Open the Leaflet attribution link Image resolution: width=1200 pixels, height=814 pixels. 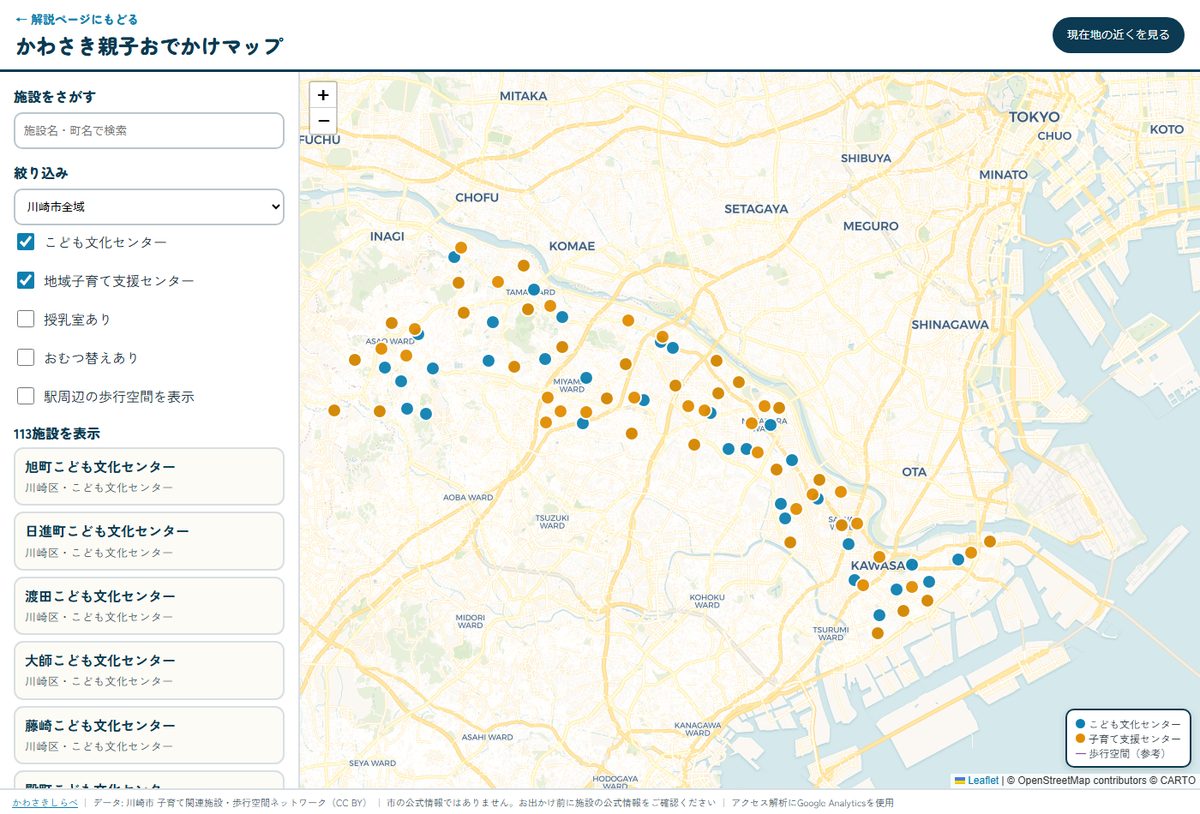(976, 780)
